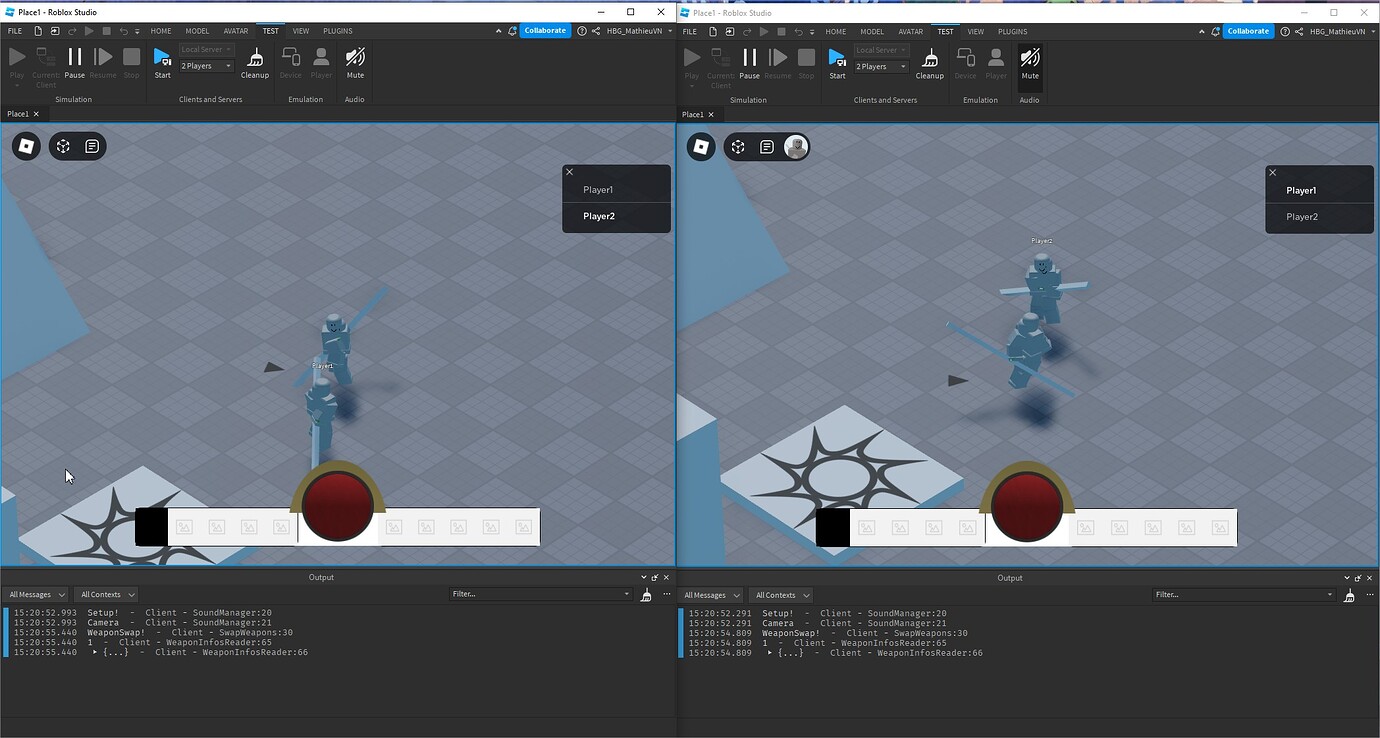Click the Filter field in the Output panel

pyautogui.click(x=540, y=594)
